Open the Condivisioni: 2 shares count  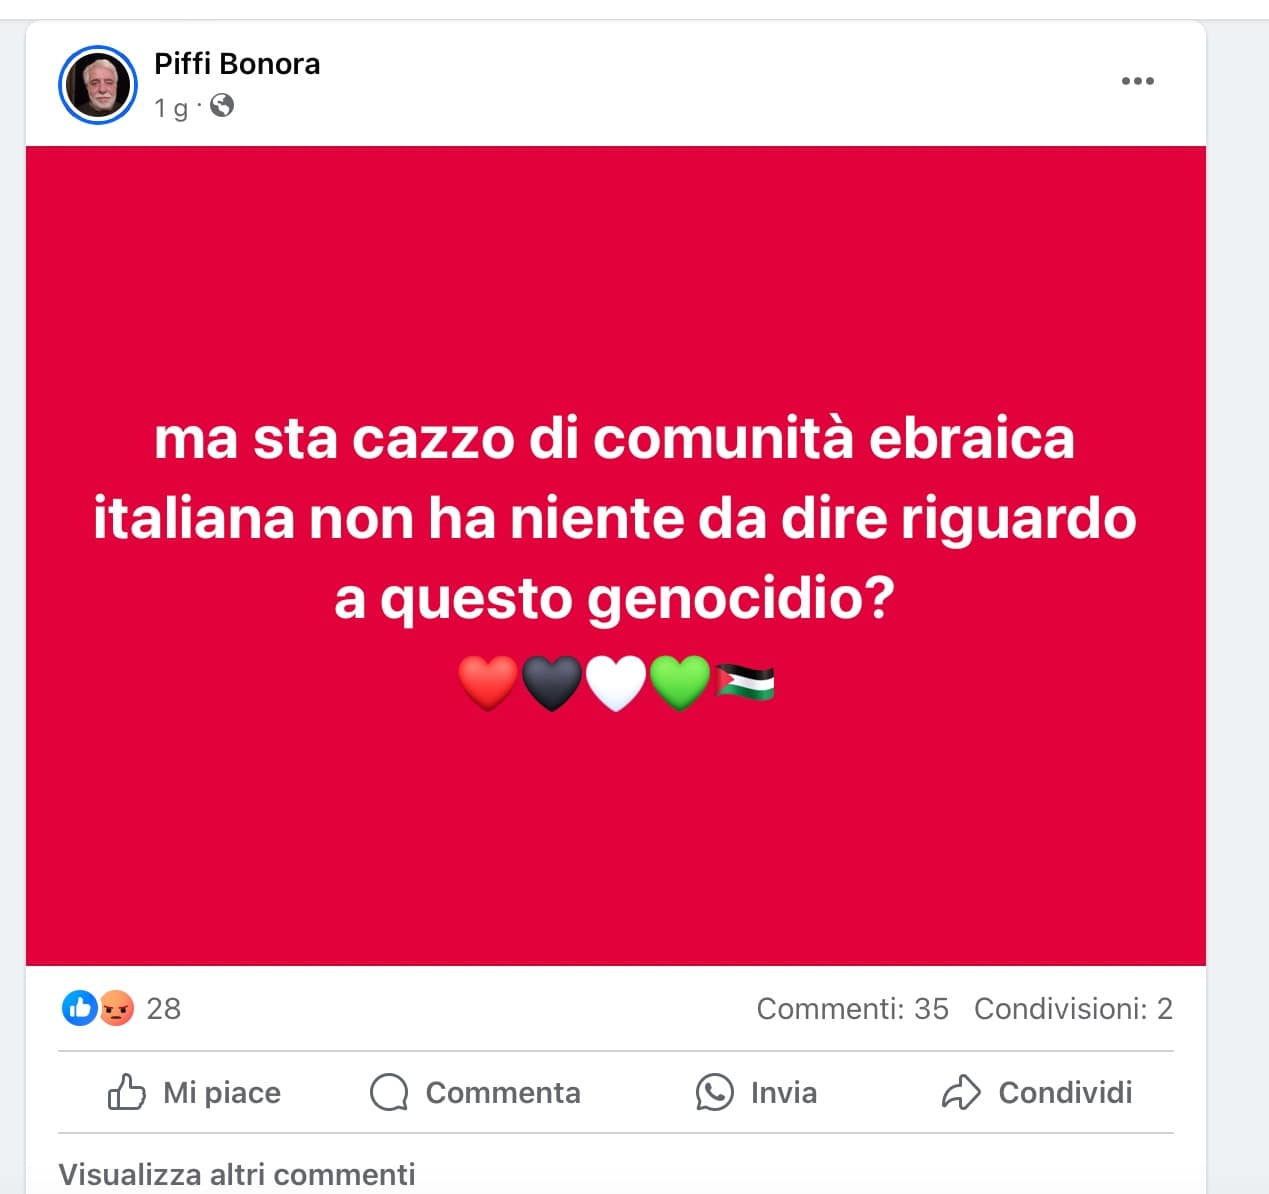(1073, 1008)
